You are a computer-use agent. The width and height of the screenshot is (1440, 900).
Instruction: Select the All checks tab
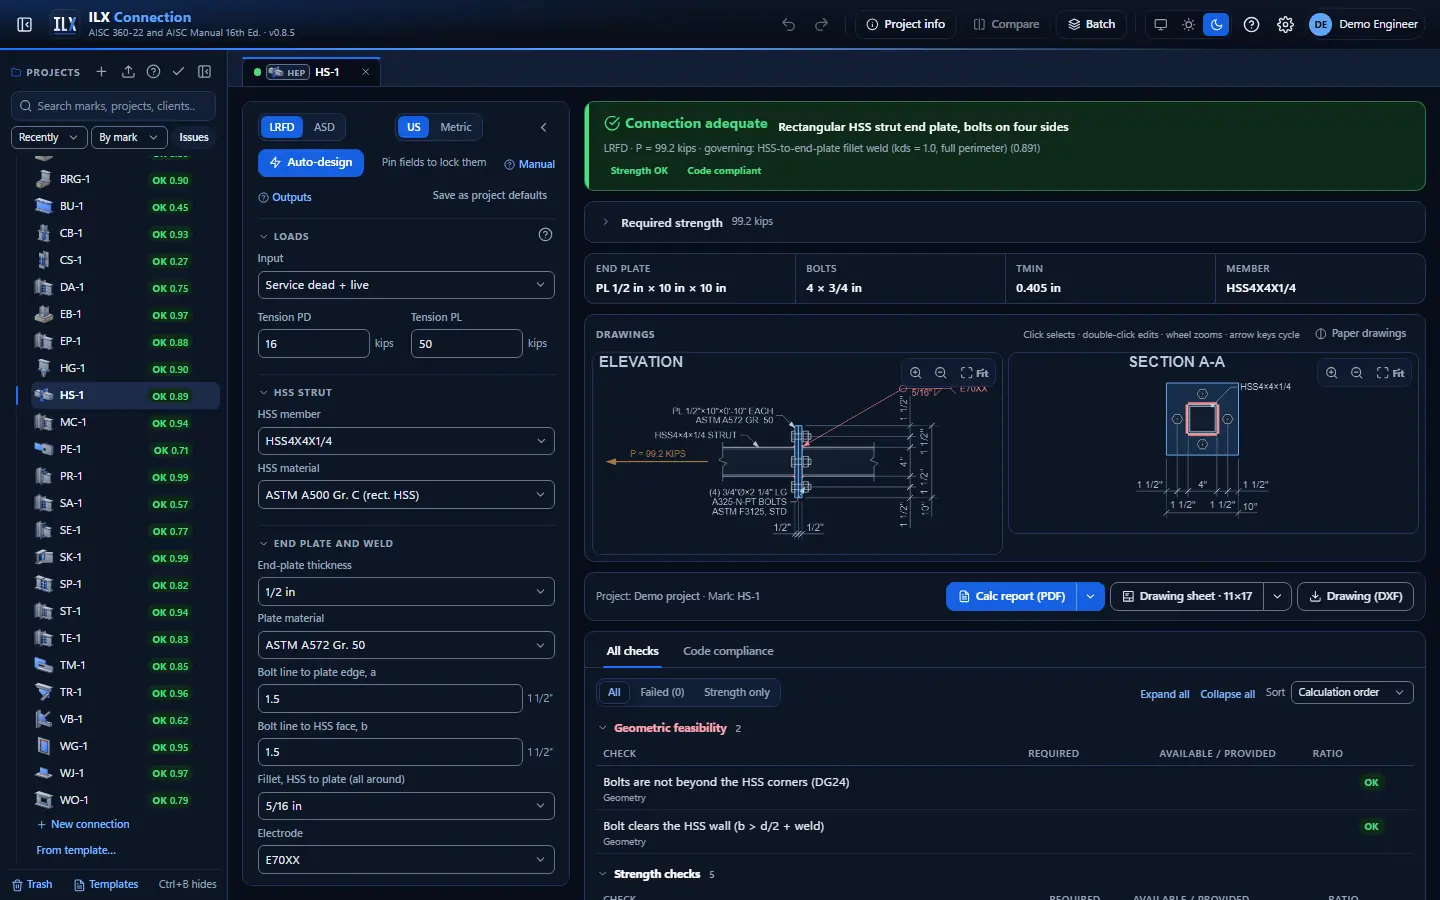pyautogui.click(x=632, y=651)
